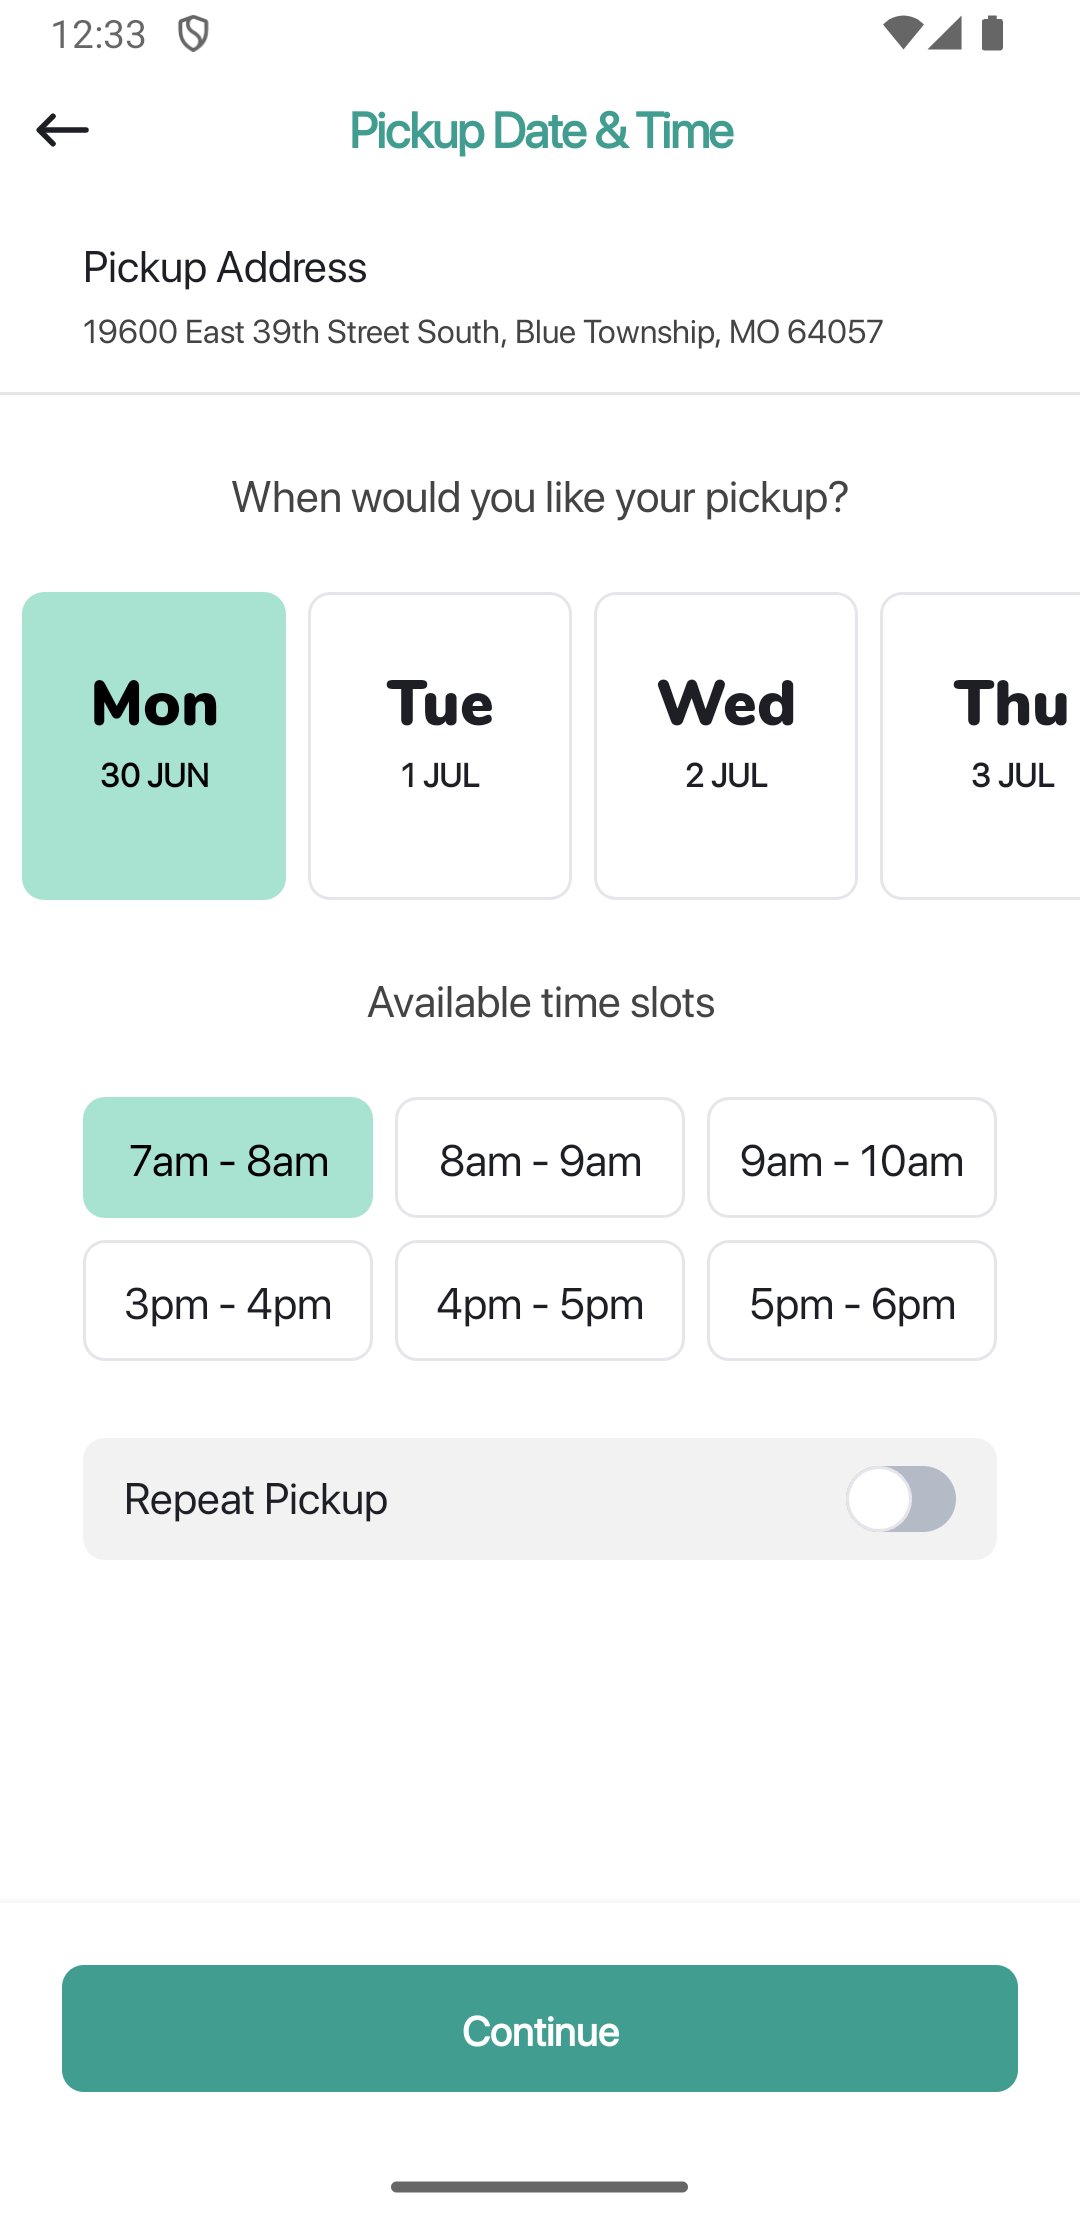Enable the Repeat Pickup toggle

(901, 1499)
